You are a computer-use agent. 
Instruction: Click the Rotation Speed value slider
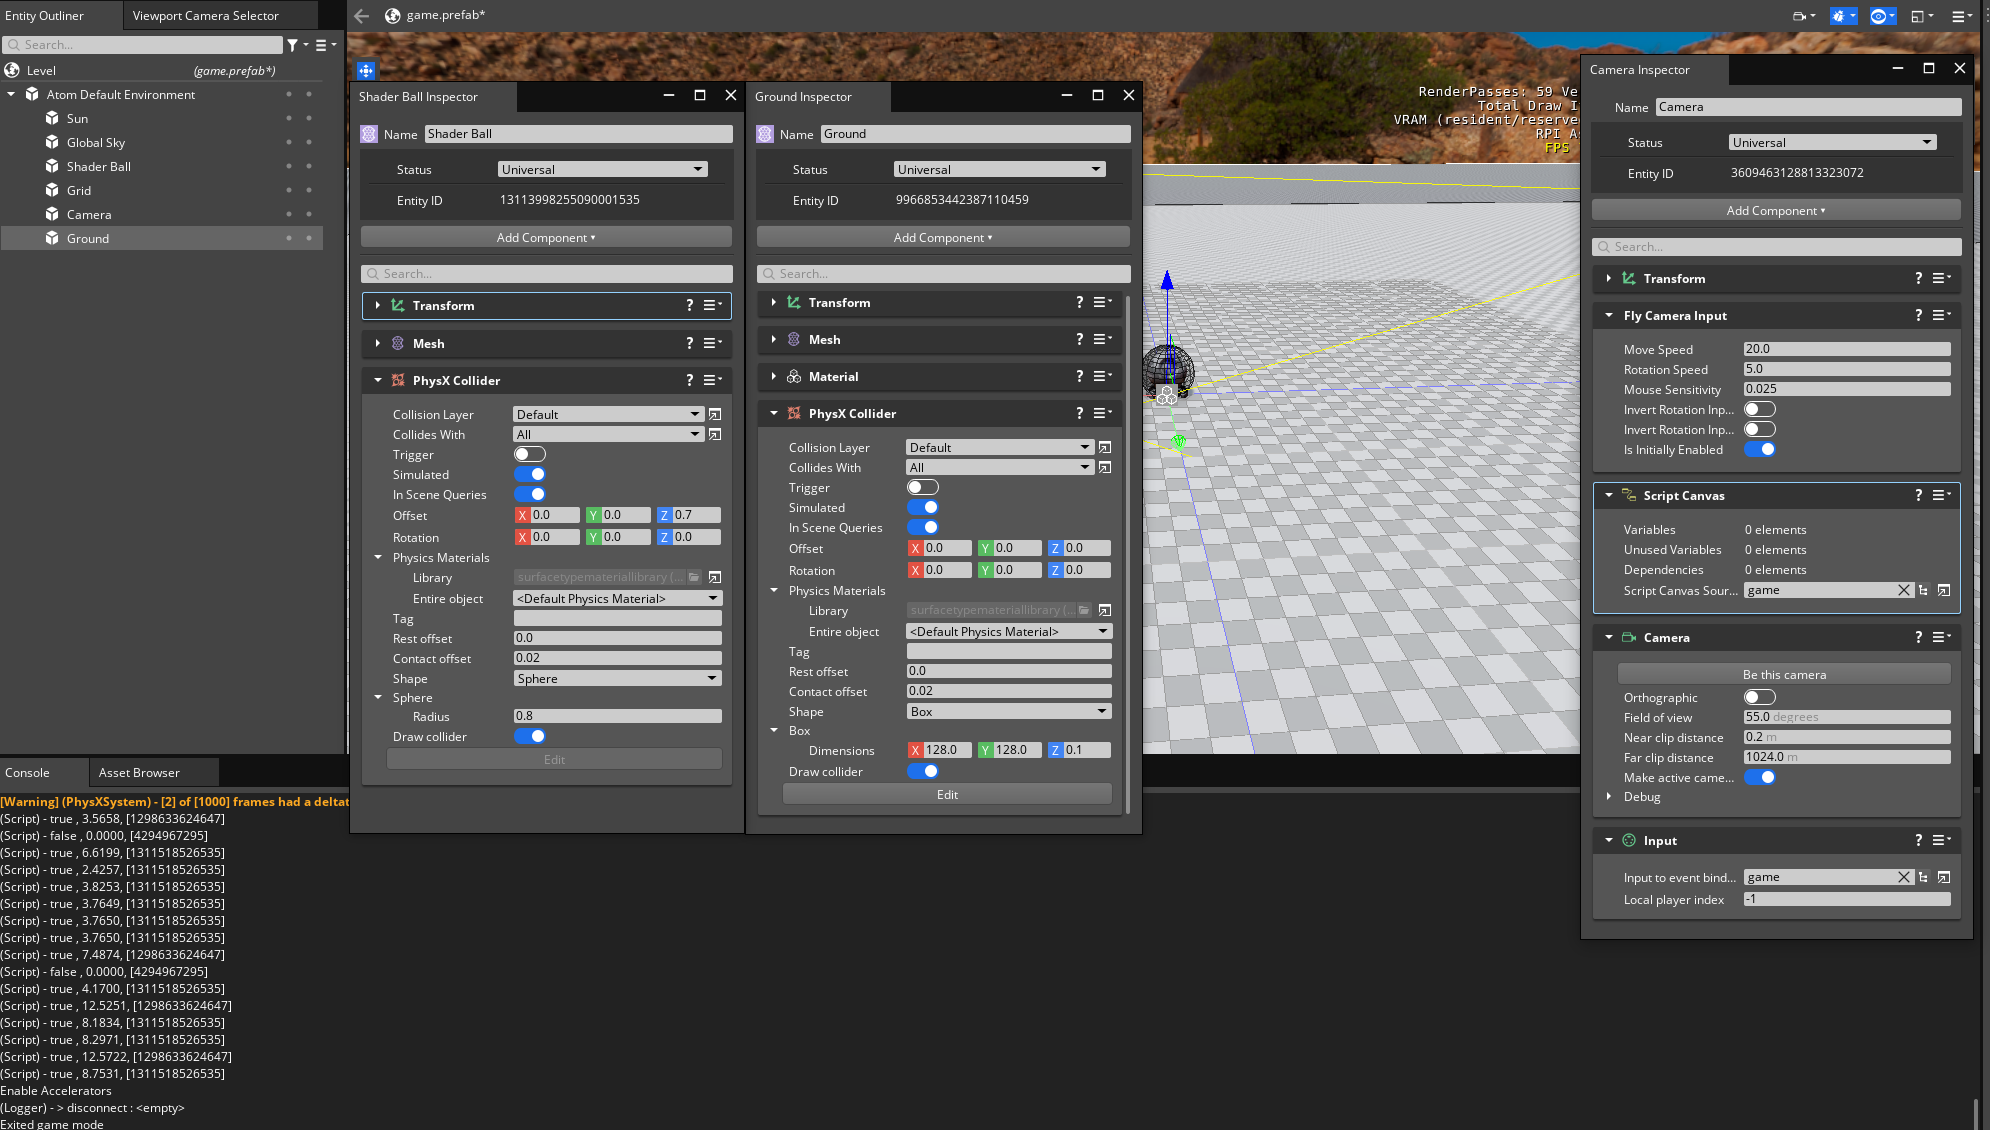(1846, 369)
